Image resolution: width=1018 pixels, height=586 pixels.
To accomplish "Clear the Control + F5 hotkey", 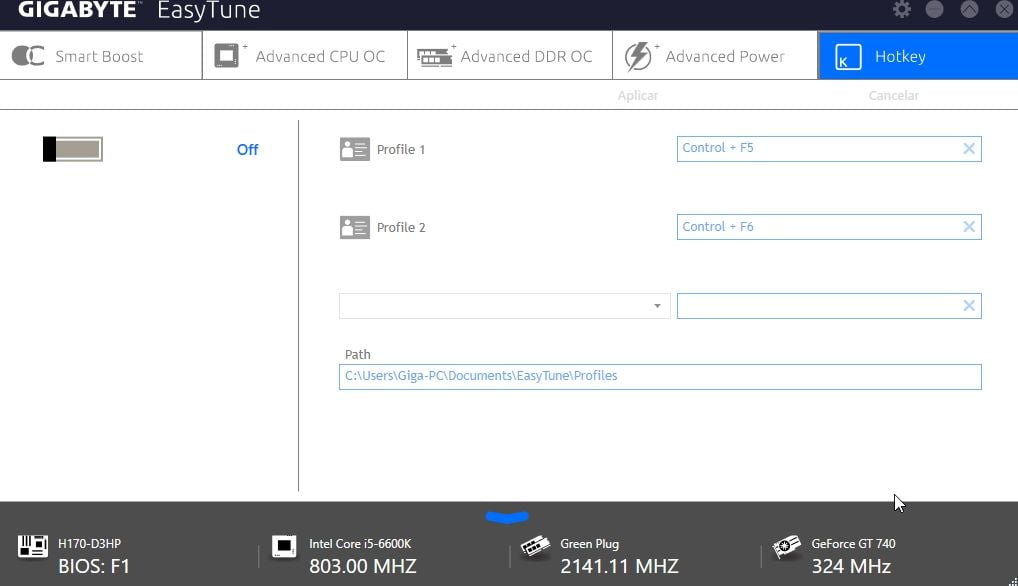I will click(x=969, y=149).
